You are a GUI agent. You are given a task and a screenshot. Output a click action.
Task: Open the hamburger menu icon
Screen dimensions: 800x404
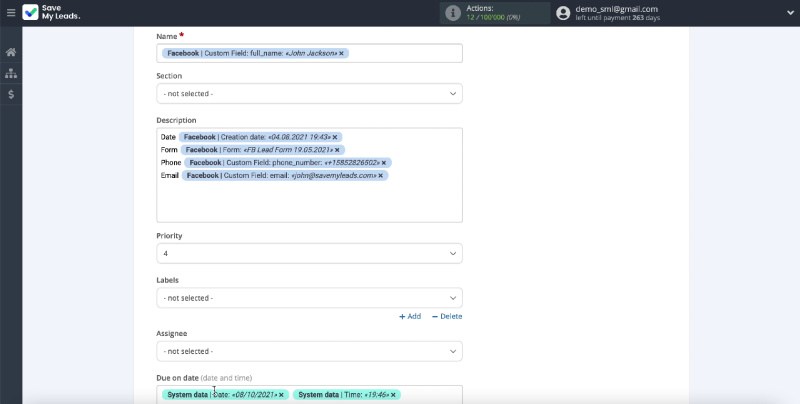pos(11,13)
